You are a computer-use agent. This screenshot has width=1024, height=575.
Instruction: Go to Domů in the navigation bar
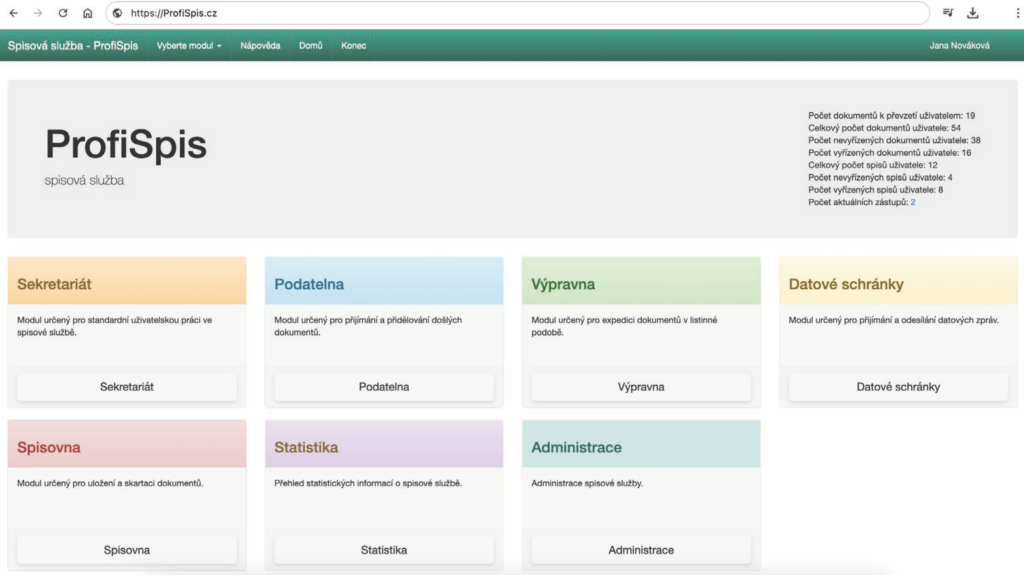(311, 46)
